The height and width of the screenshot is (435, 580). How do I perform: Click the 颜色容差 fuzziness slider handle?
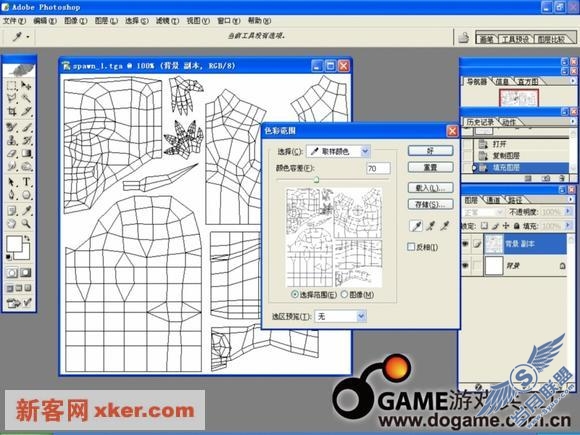317,180
